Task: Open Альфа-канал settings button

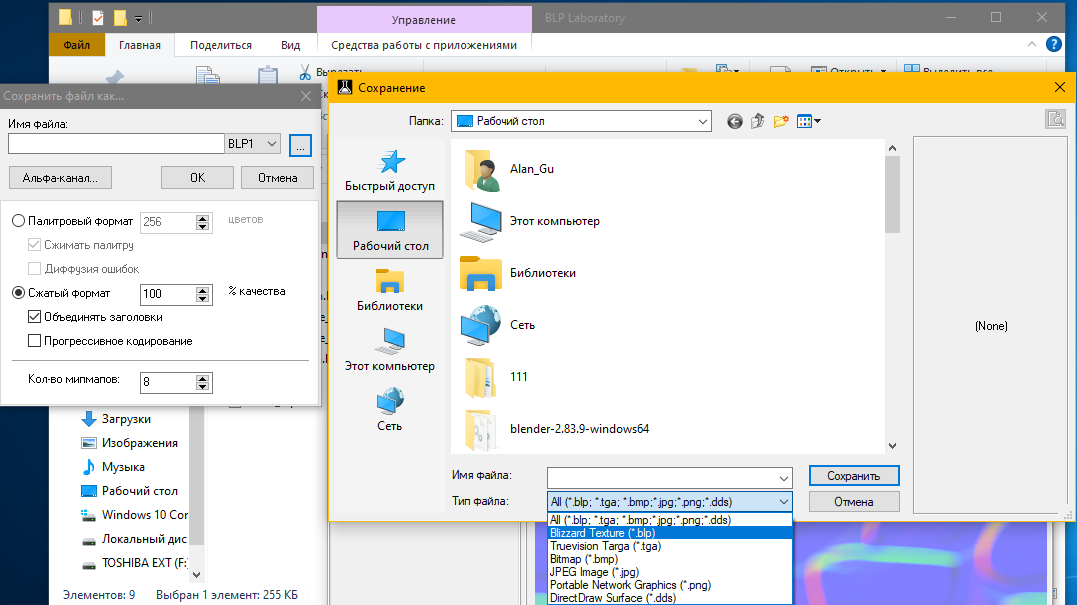Action: pyautogui.click(x=60, y=178)
